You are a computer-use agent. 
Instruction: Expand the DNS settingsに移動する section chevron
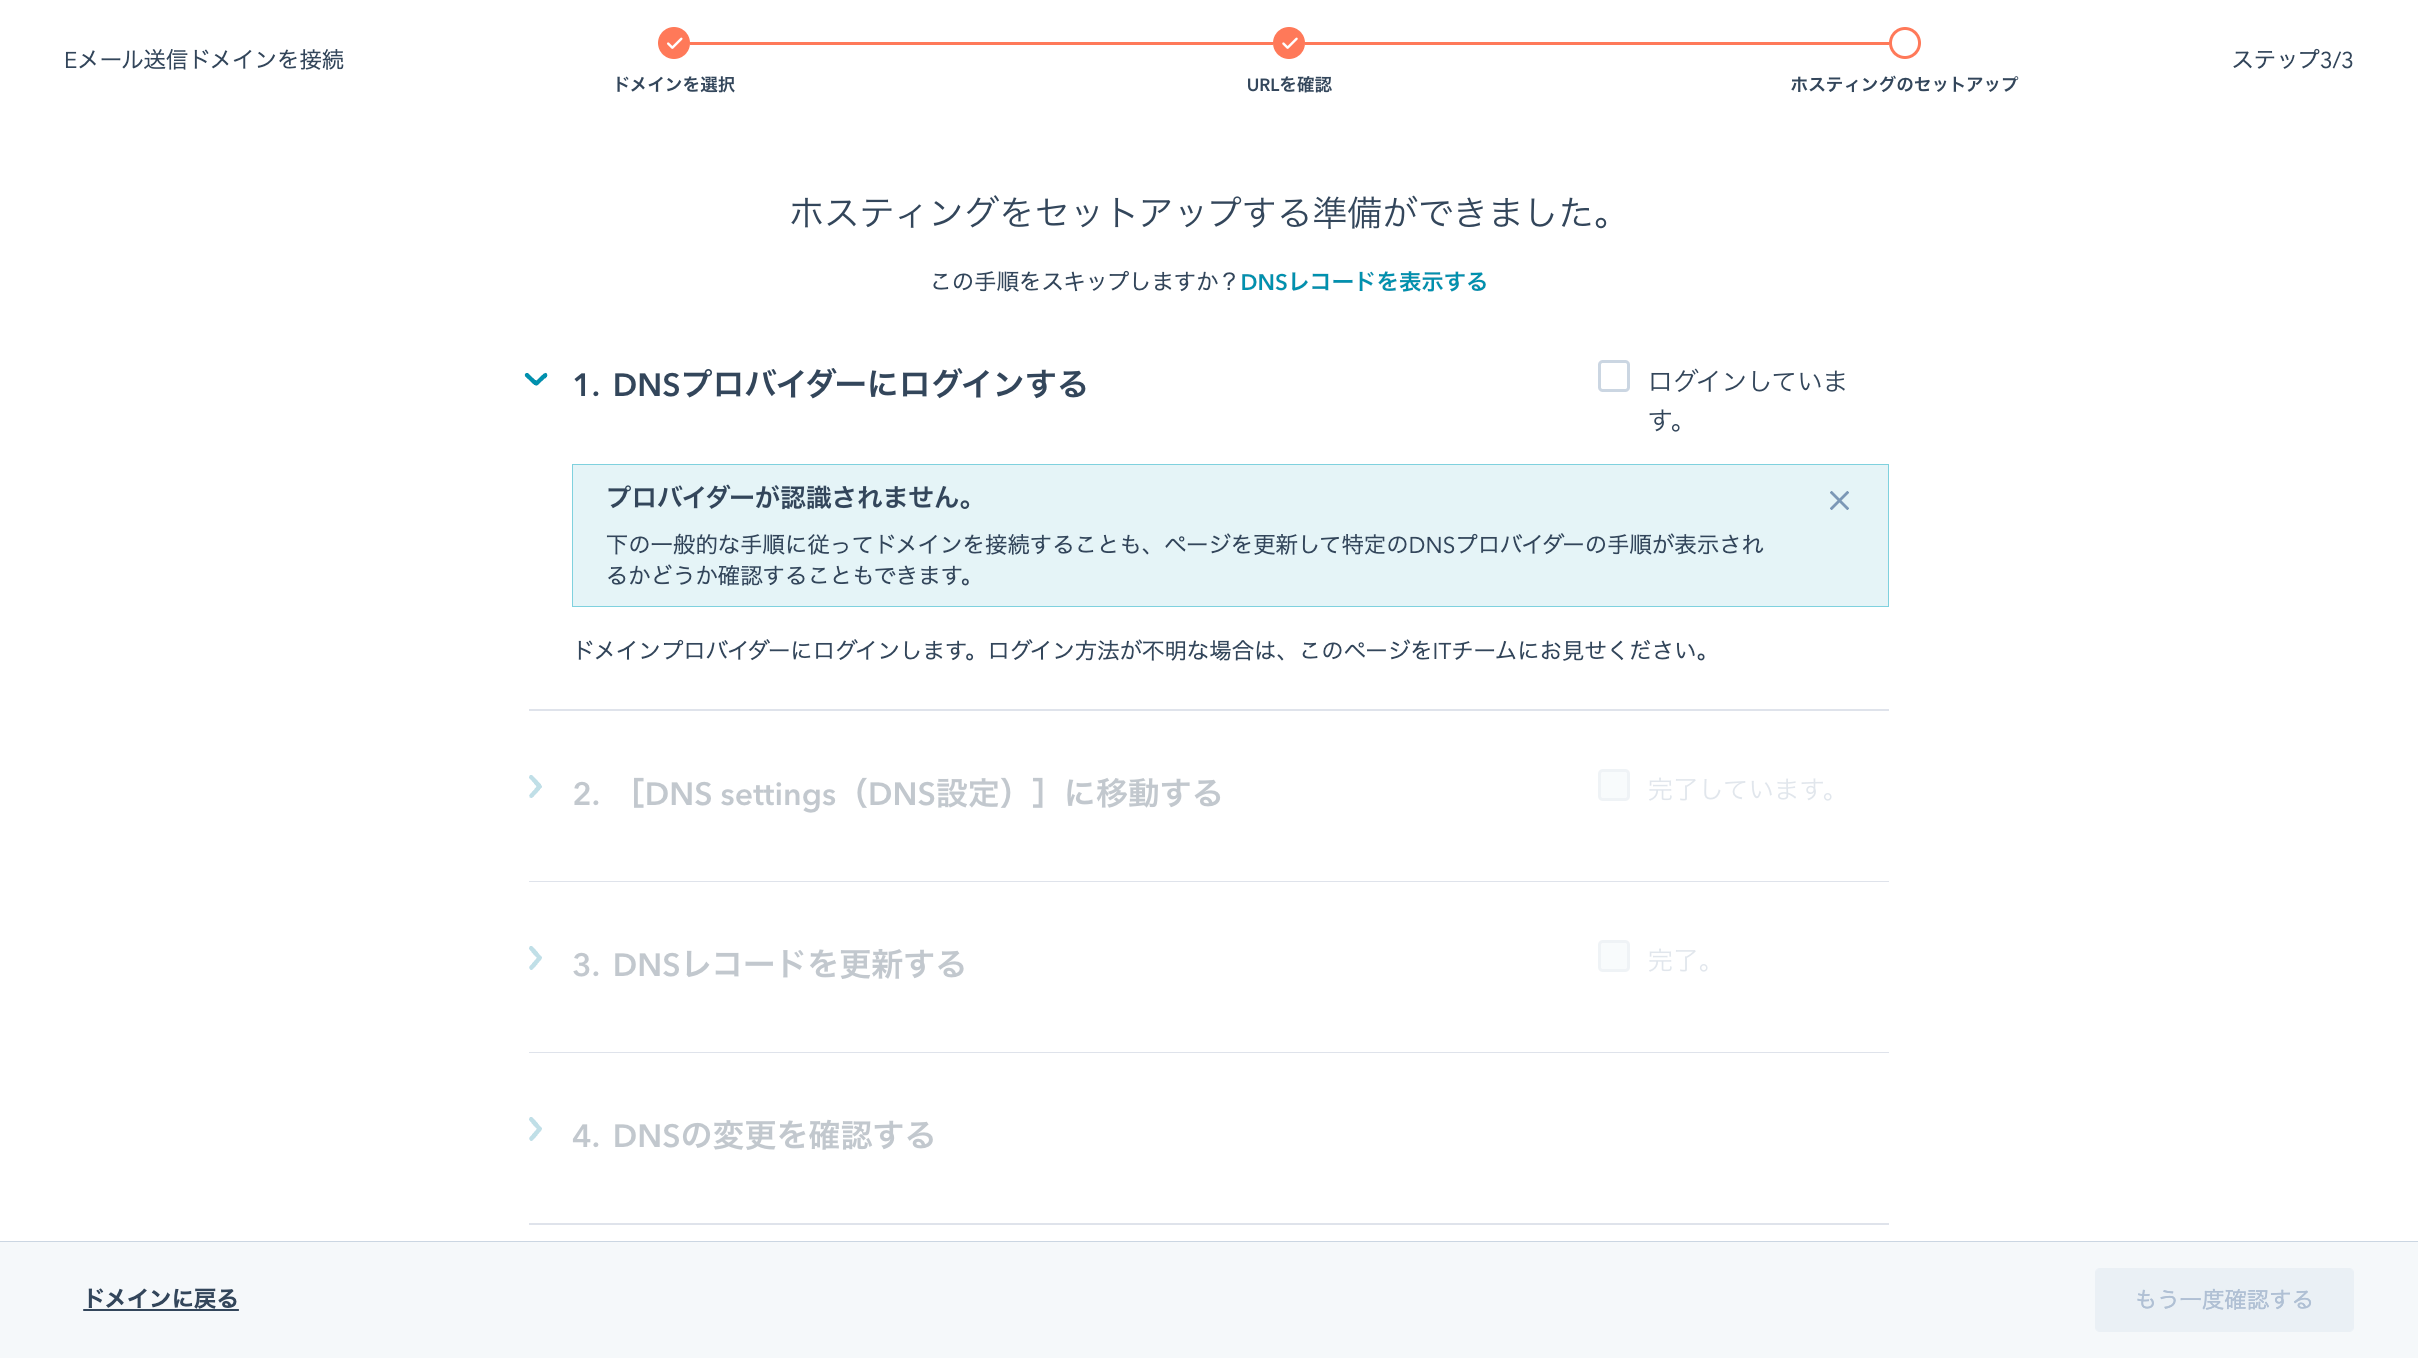pyautogui.click(x=536, y=787)
